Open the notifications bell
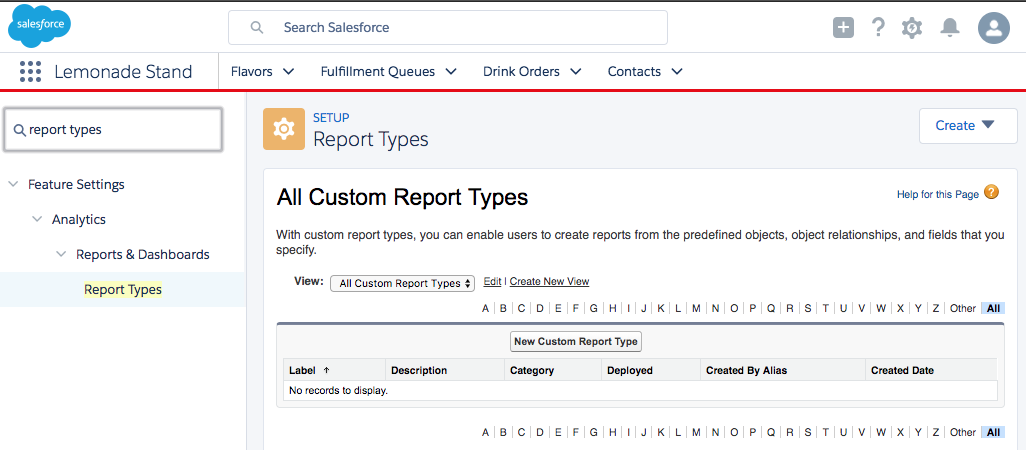Viewport: 1026px width, 450px height. tap(950, 28)
